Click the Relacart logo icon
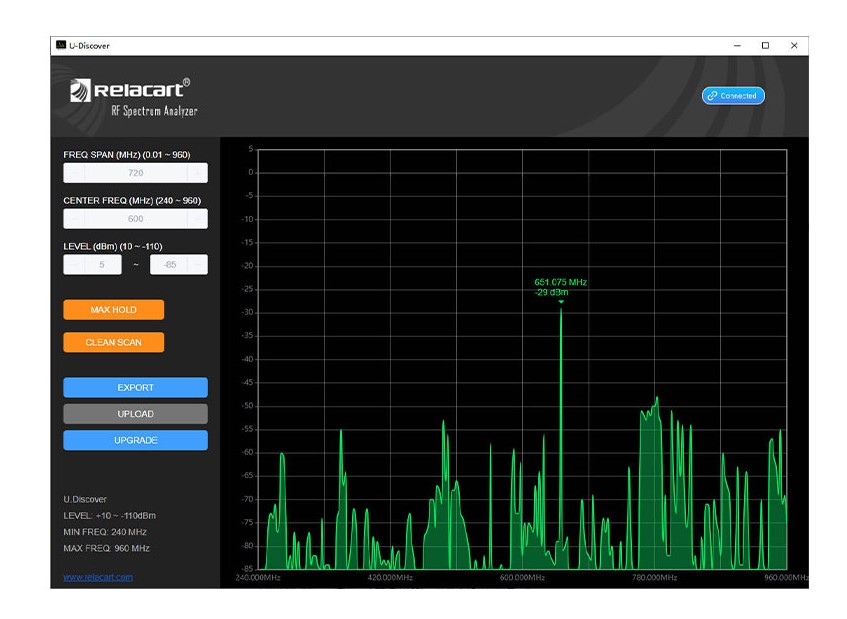 tap(80, 91)
